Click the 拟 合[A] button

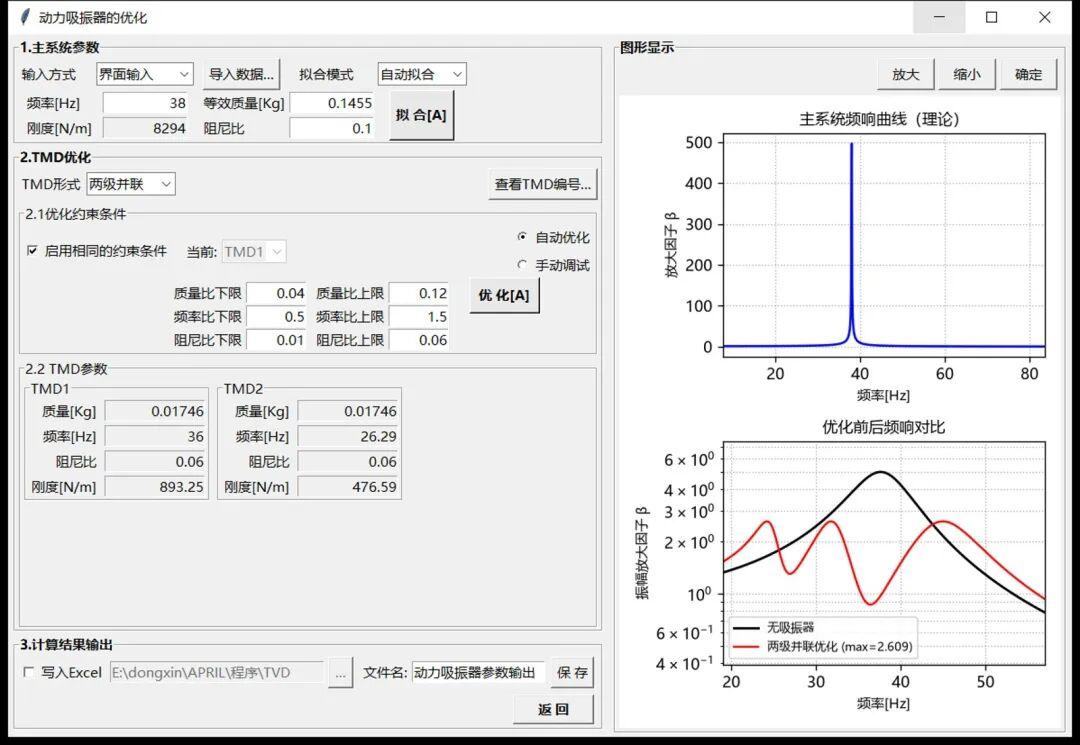point(422,115)
